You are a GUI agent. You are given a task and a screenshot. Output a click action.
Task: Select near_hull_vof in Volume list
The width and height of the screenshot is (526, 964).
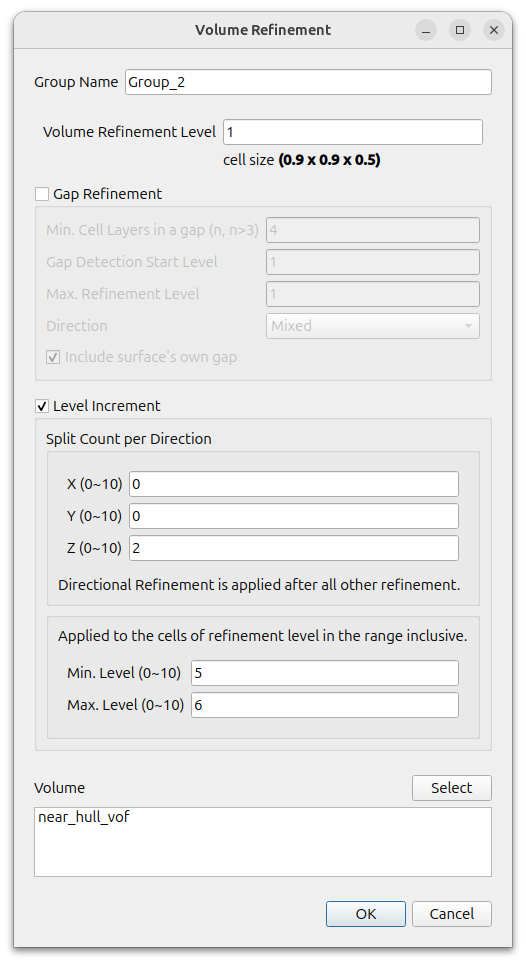(x=84, y=817)
